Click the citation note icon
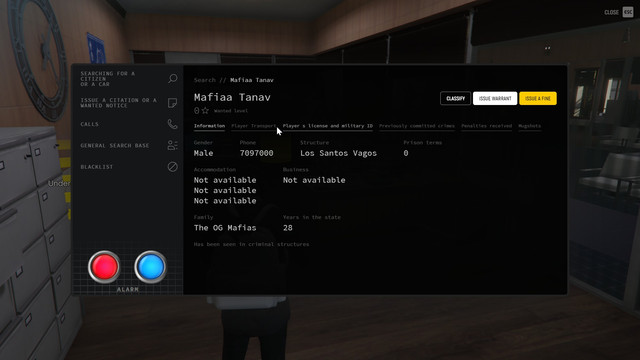The width and height of the screenshot is (640, 360). click(173, 103)
